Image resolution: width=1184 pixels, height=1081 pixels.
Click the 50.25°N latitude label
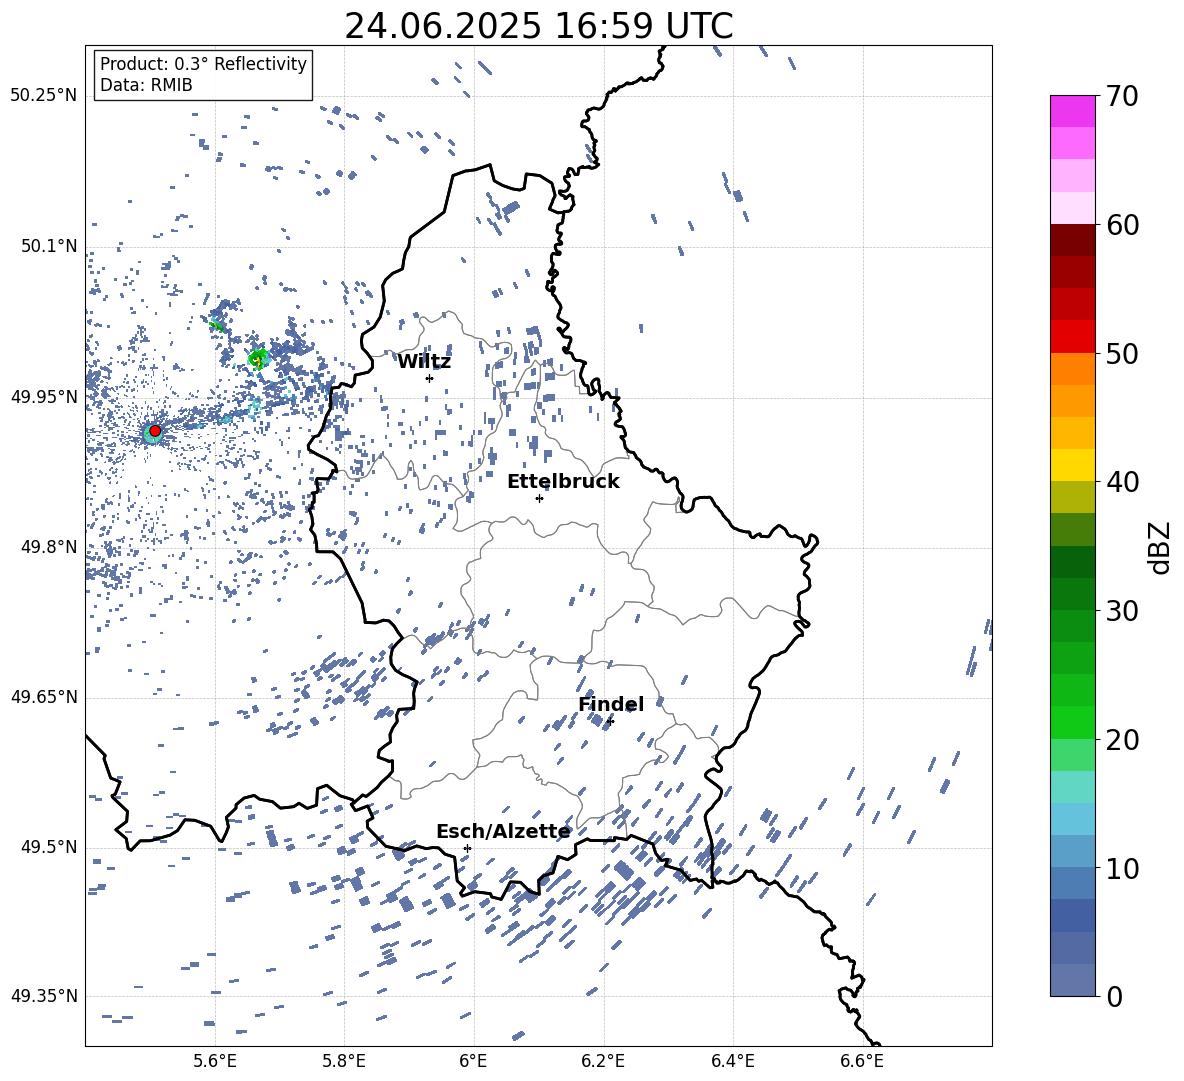pyautogui.click(x=44, y=96)
